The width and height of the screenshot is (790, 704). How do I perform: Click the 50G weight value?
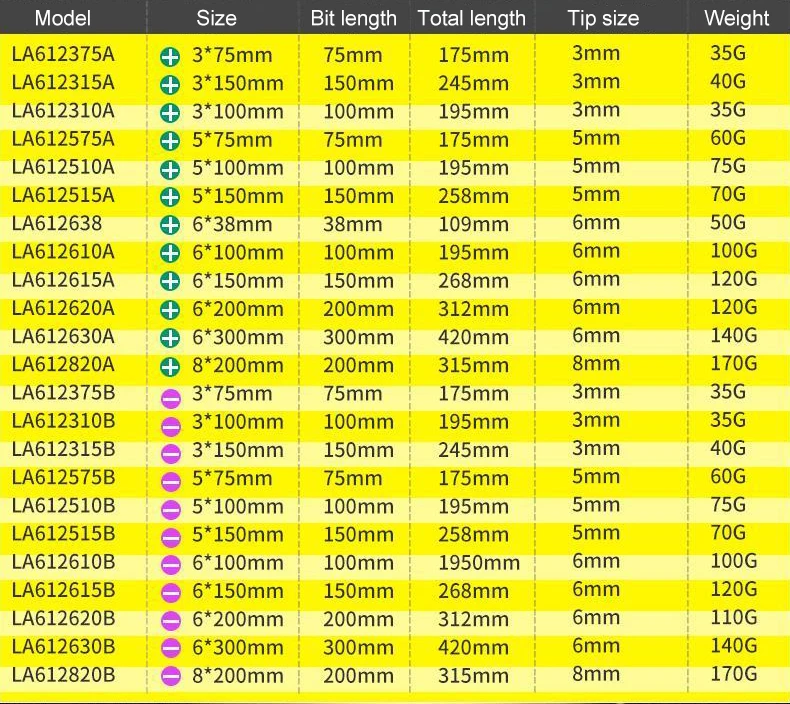pos(728,222)
